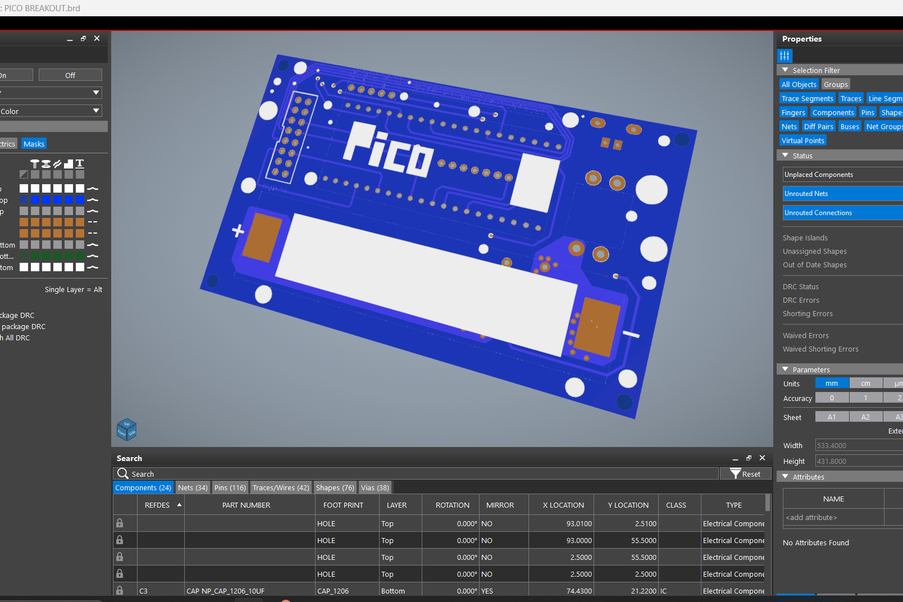Click the lock icon for HOLE at X 93.0000
Screen dimensions: 903x602
[119, 540]
